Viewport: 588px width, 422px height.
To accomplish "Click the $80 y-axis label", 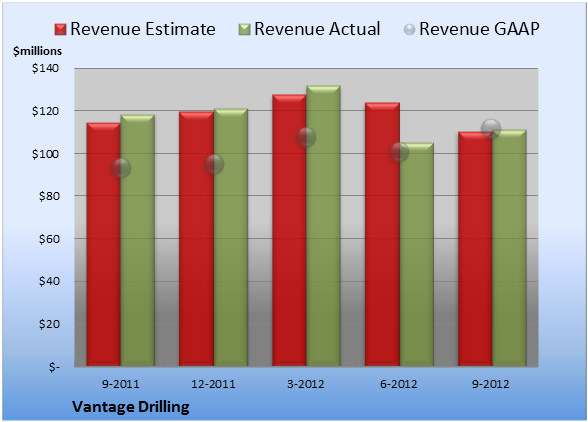I will [49, 196].
